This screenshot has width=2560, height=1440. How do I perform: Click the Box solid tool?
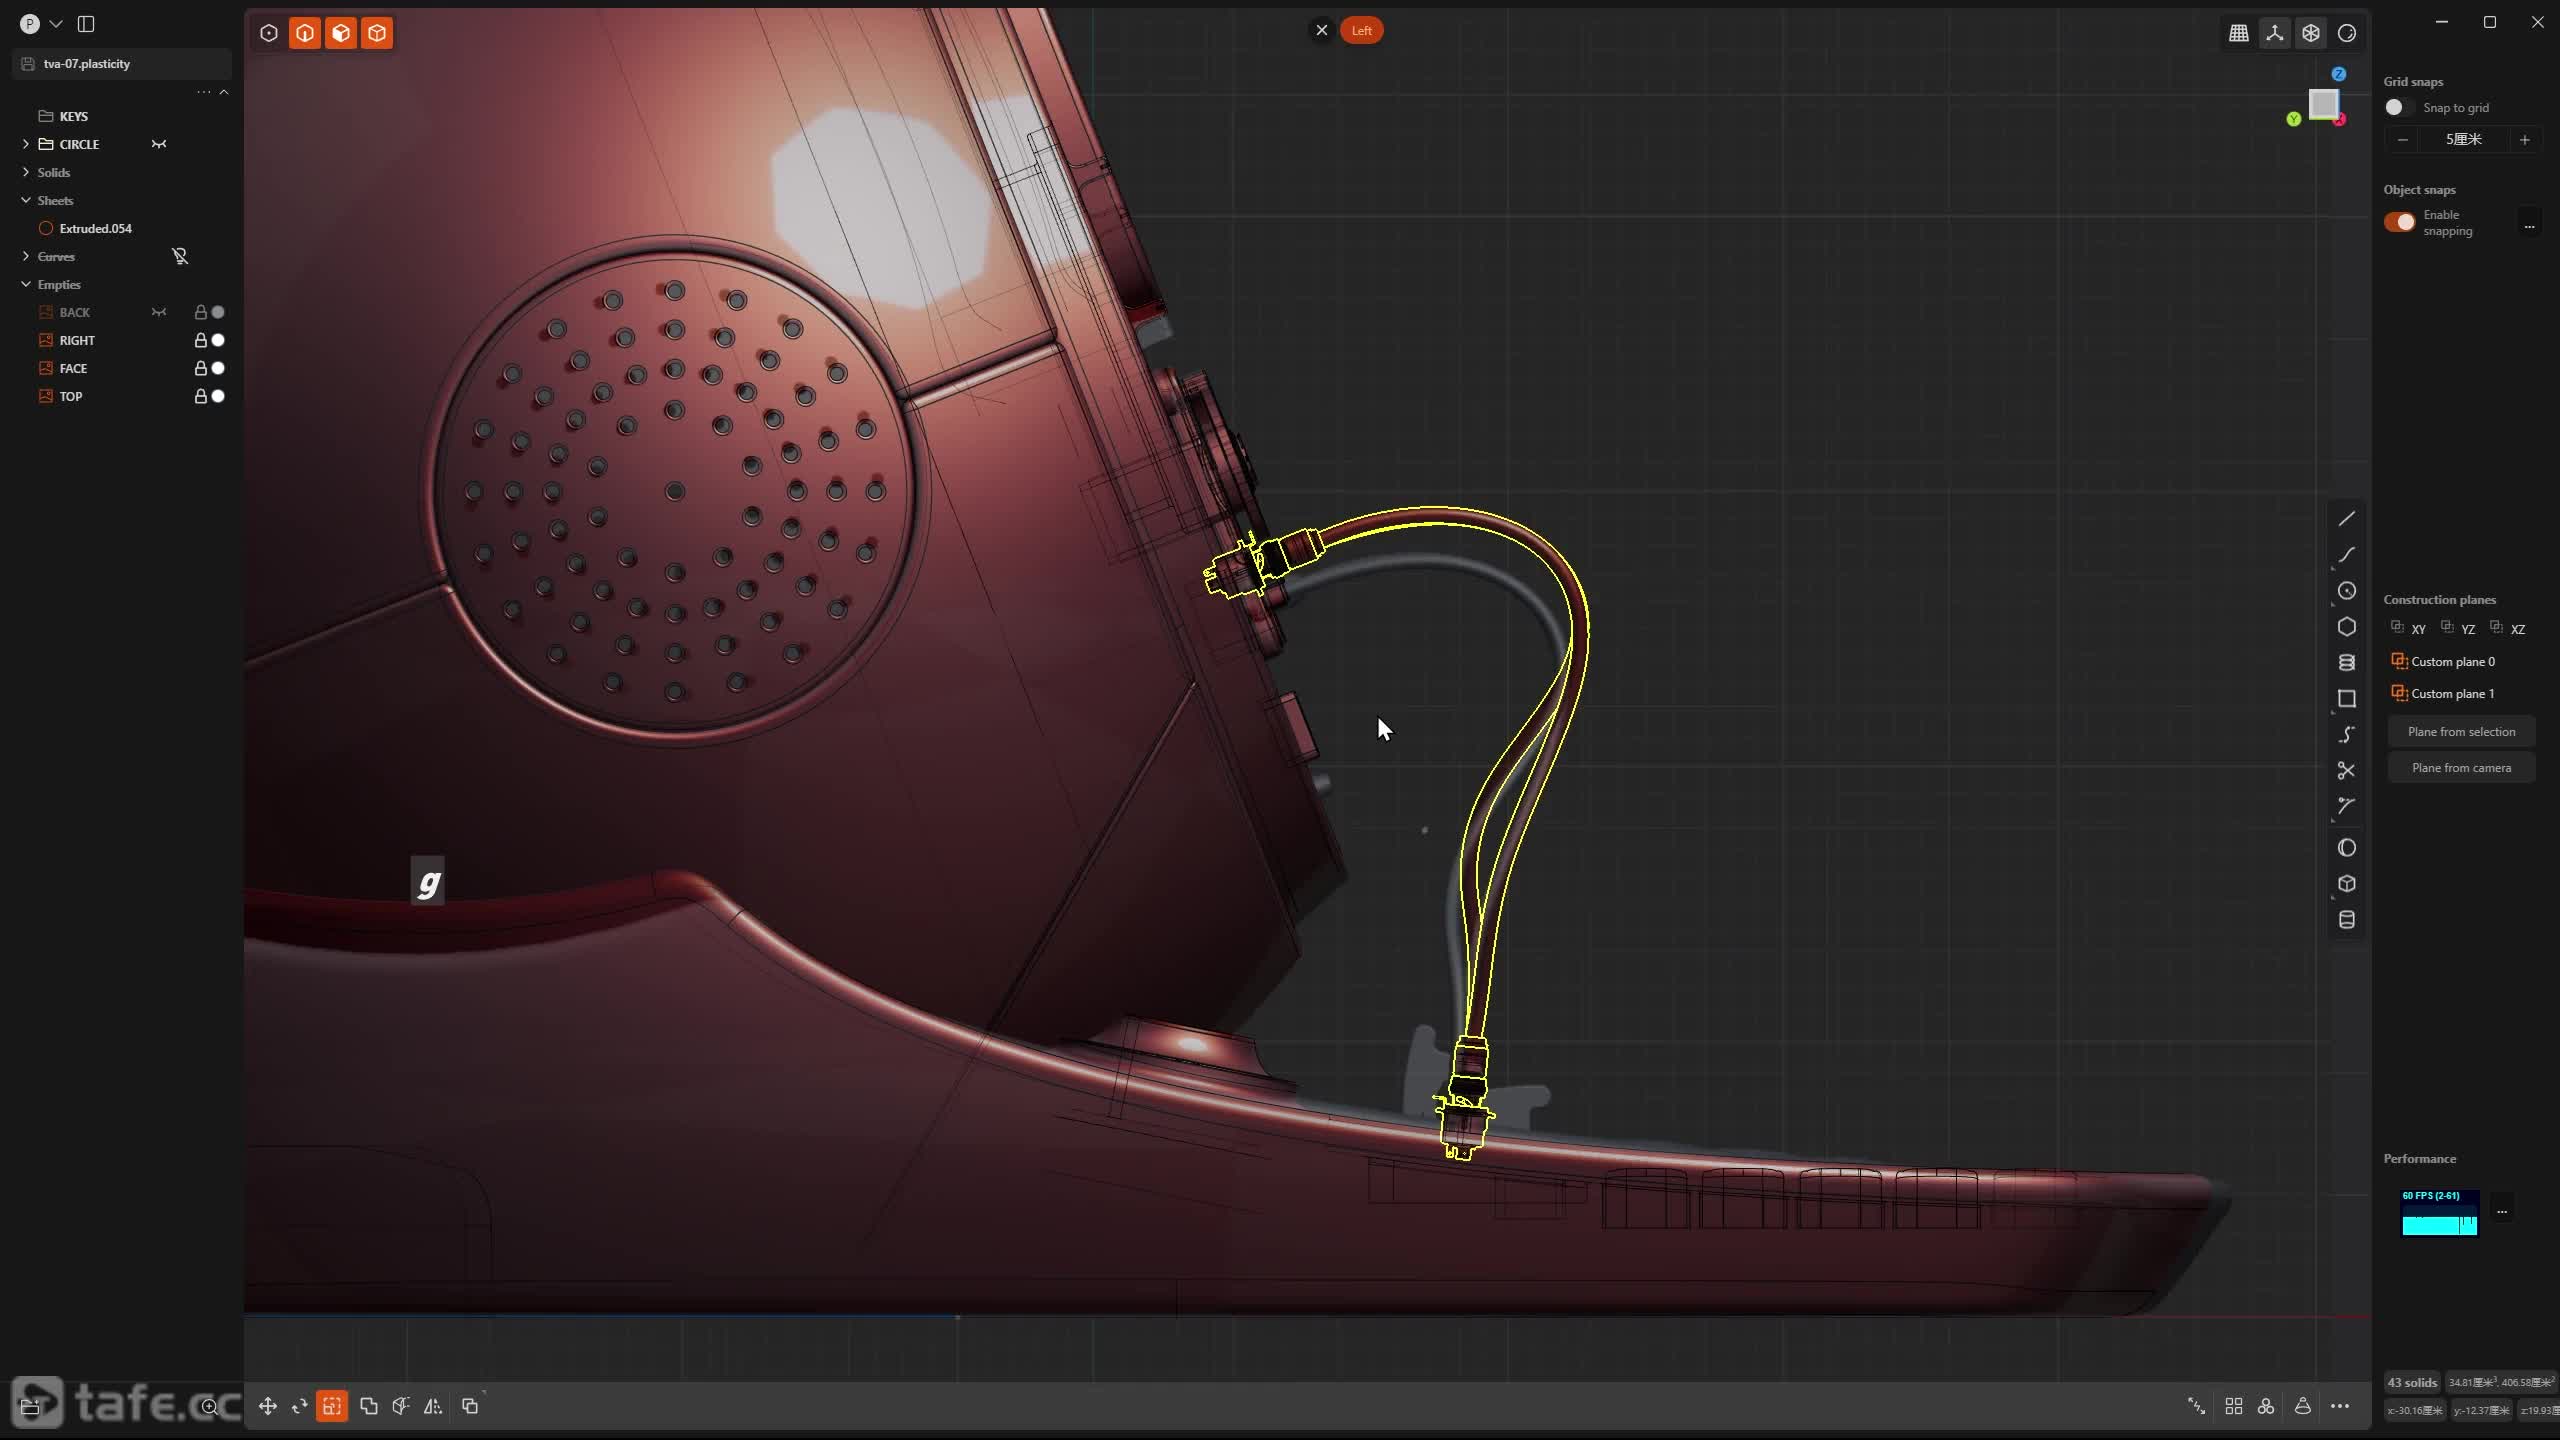[x=2346, y=884]
